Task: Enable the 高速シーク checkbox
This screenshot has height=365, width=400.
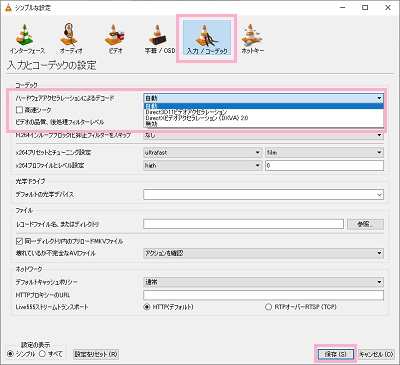Action: point(19,110)
